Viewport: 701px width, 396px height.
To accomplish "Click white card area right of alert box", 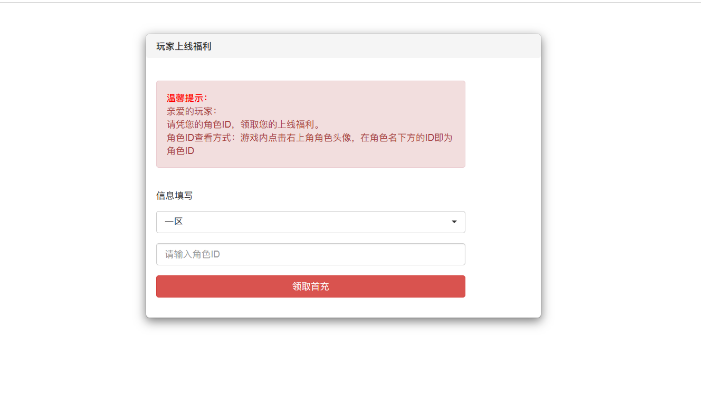I will coord(503,125).
